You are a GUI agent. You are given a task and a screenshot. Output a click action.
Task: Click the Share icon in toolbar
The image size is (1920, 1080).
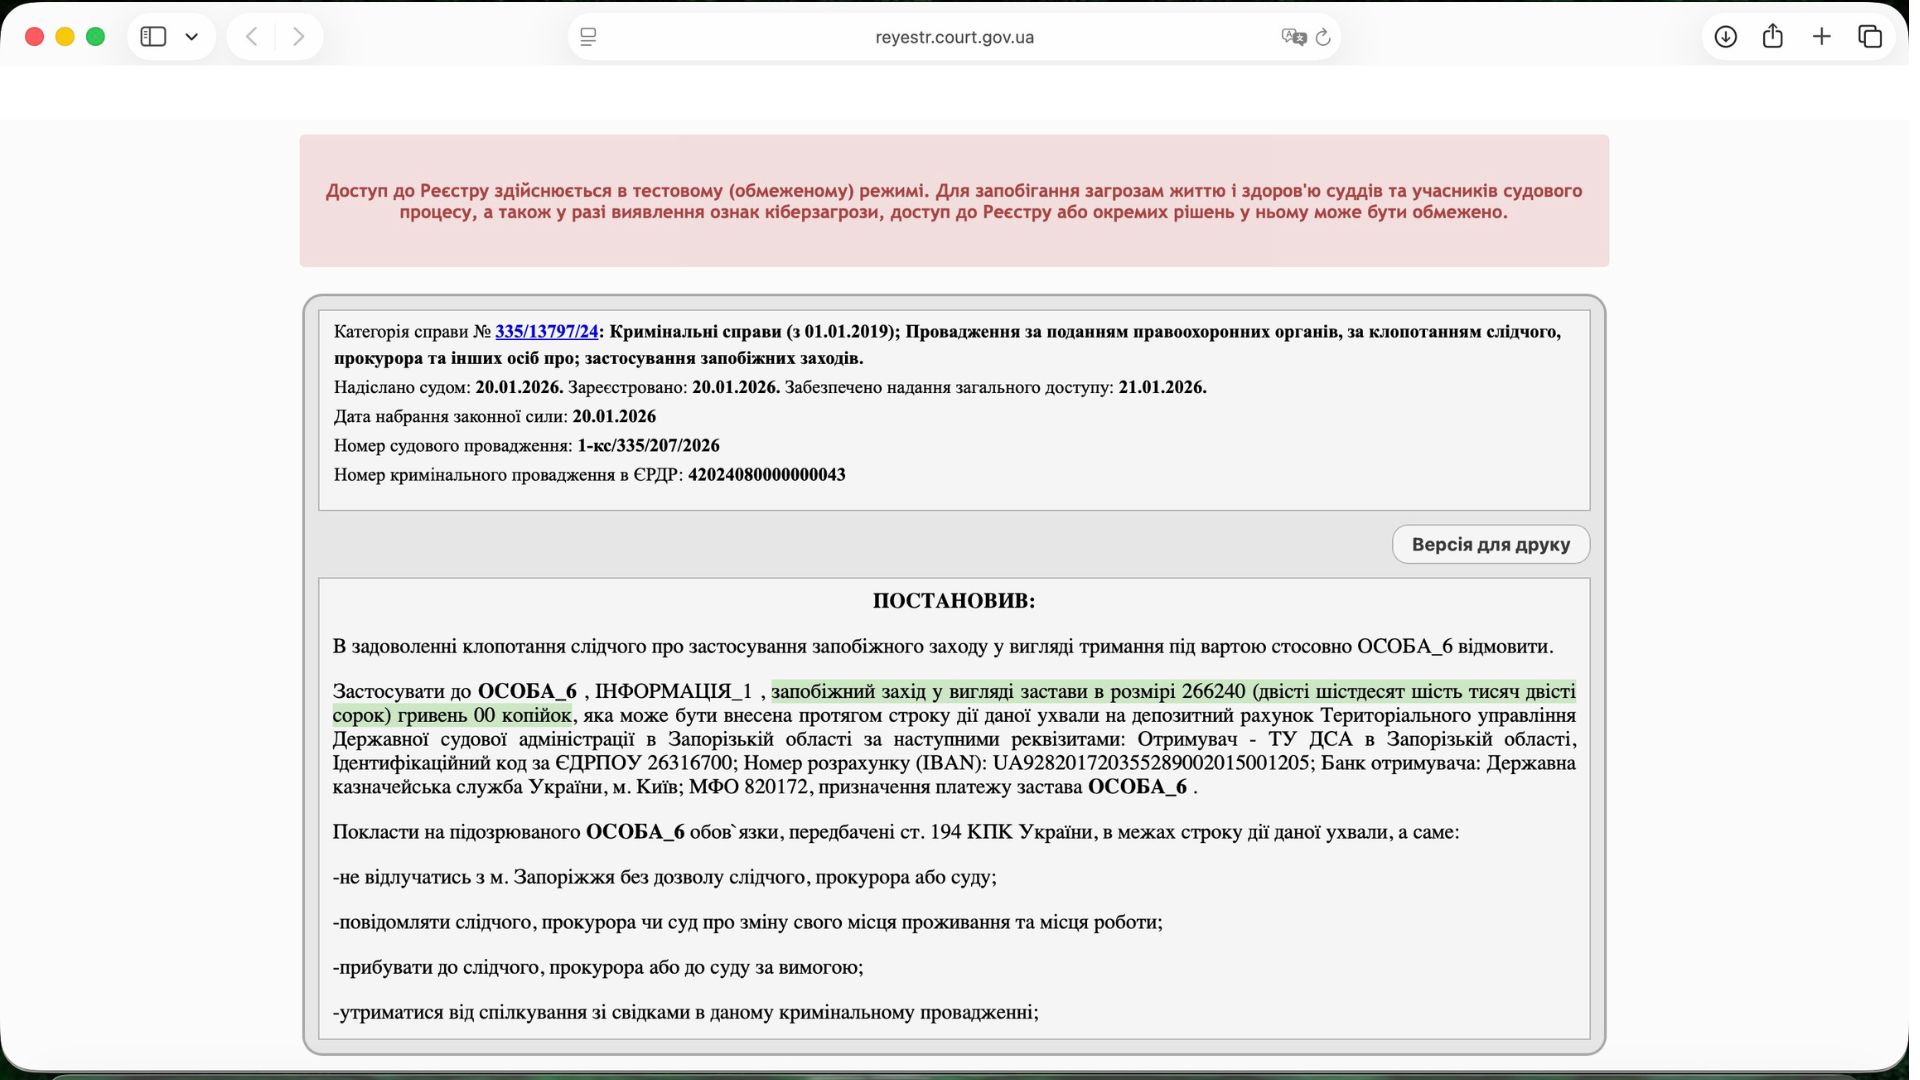[1773, 37]
